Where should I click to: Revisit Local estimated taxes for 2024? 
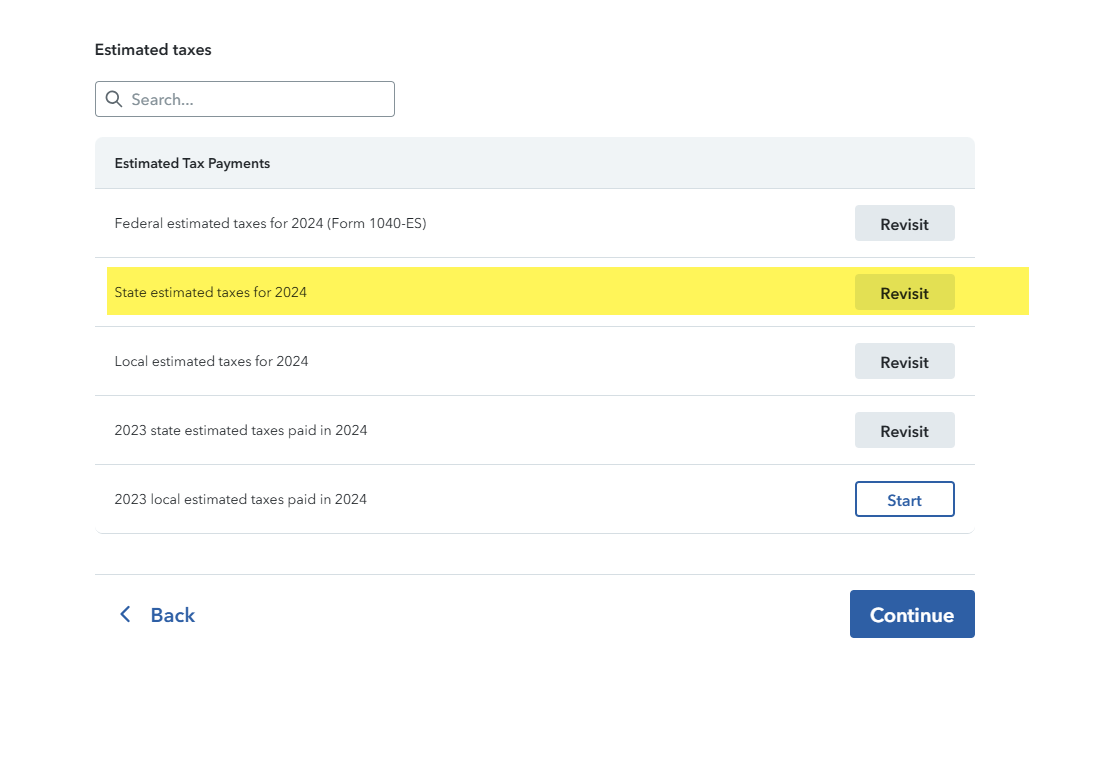904,362
